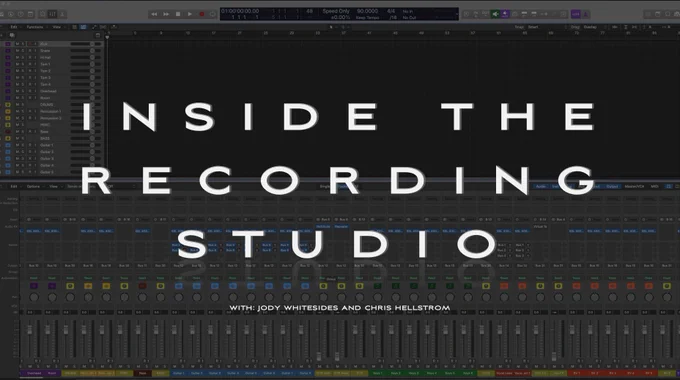
Task: Mute the Overhead track
Action: [x=17, y=91]
